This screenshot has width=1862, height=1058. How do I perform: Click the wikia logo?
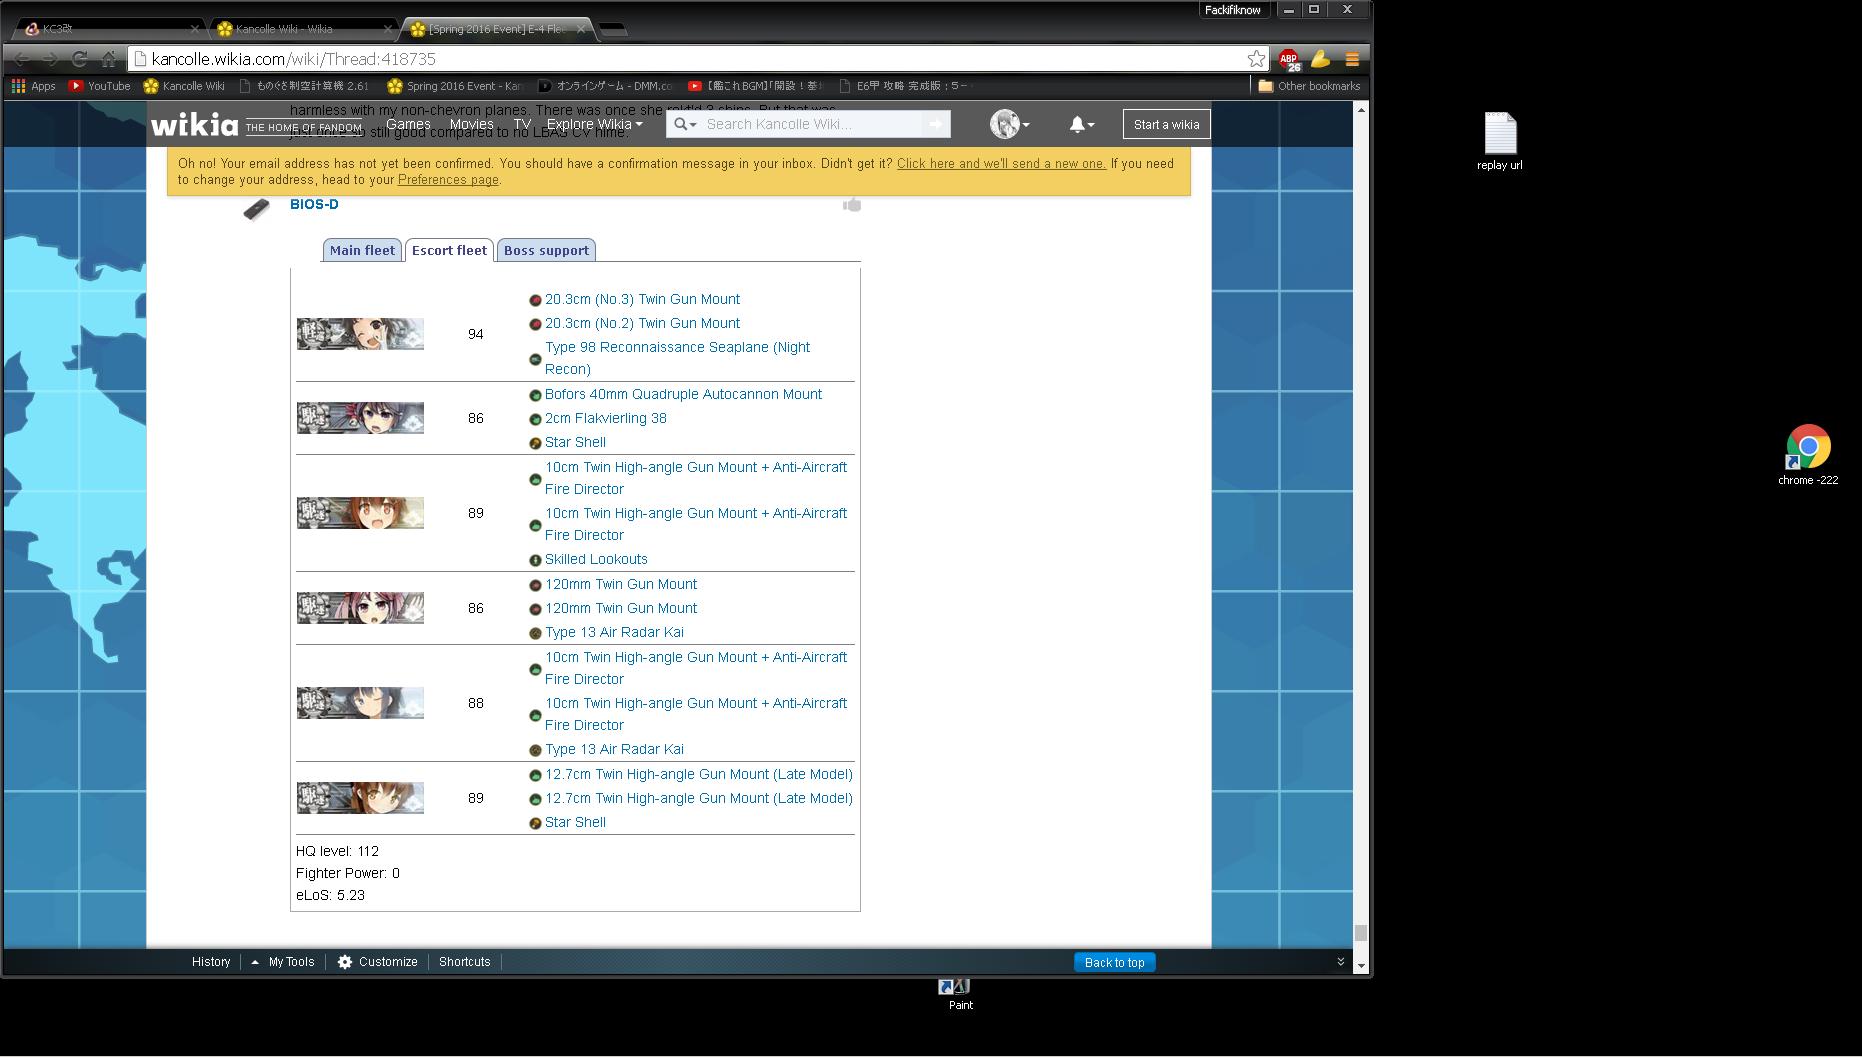coord(194,124)
